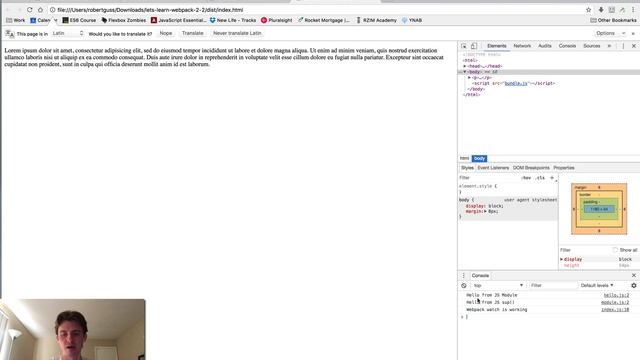
Task: Focus the console filter field
Action: click(553, 286)
